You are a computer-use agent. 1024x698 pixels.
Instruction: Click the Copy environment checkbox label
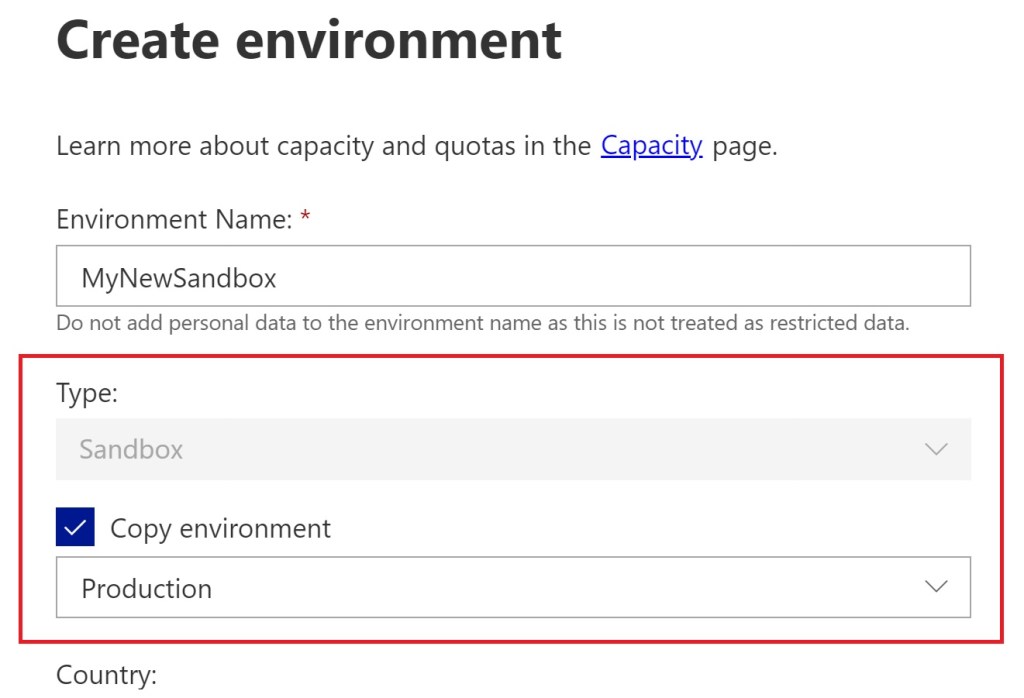coord(220,528)
